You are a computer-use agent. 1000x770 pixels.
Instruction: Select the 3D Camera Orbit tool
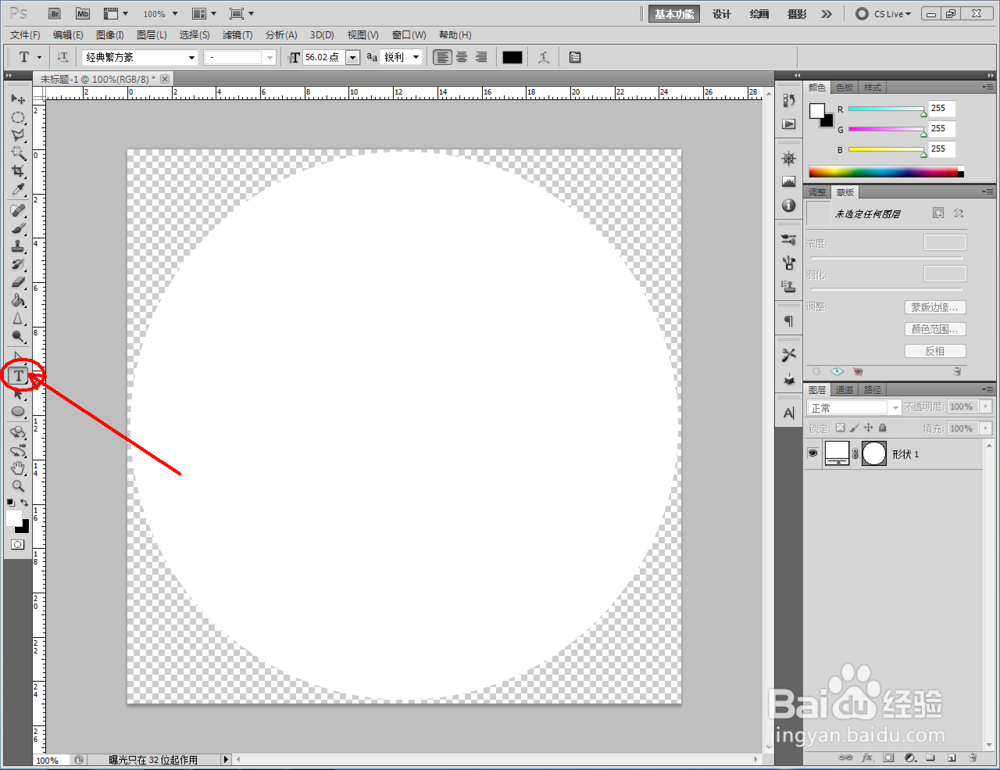pyautogui.click(x=18, y=450)
